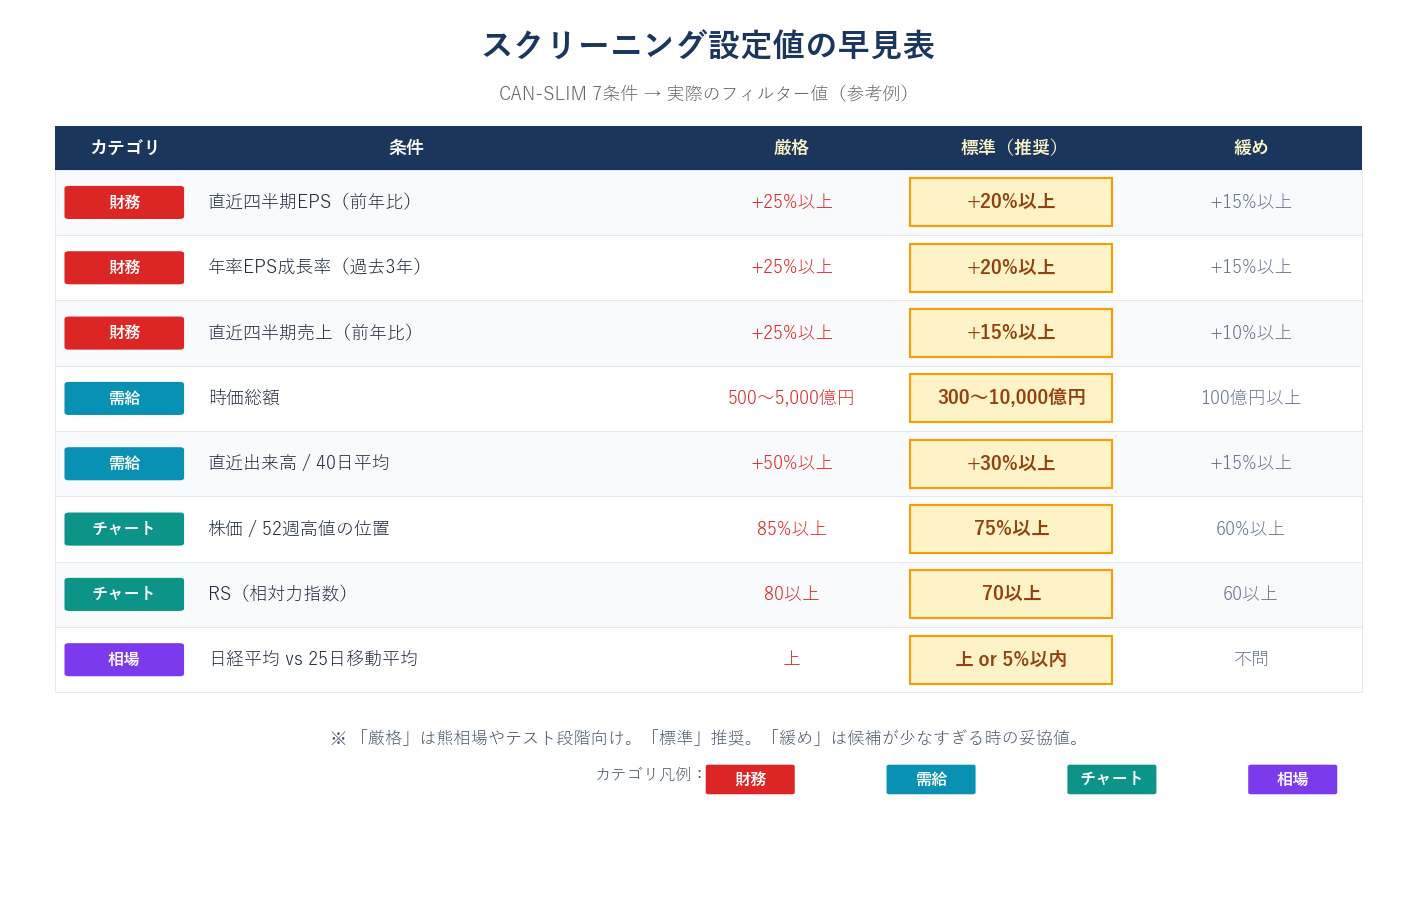The height and width of the screenshot is (897, 1417).
Task: Click 相場 badge in 日経平均 row
Action: tap(124, 659)
